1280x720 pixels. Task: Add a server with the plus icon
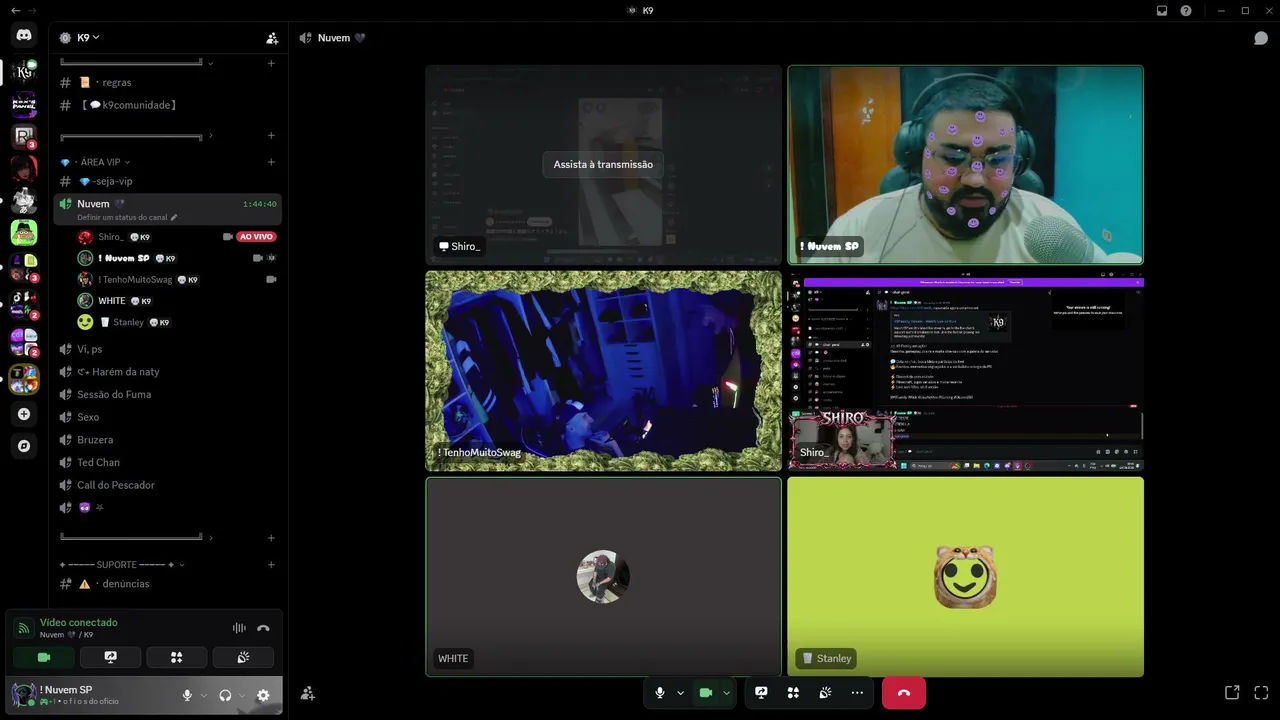pyautogui.click(x=24, y=414)
